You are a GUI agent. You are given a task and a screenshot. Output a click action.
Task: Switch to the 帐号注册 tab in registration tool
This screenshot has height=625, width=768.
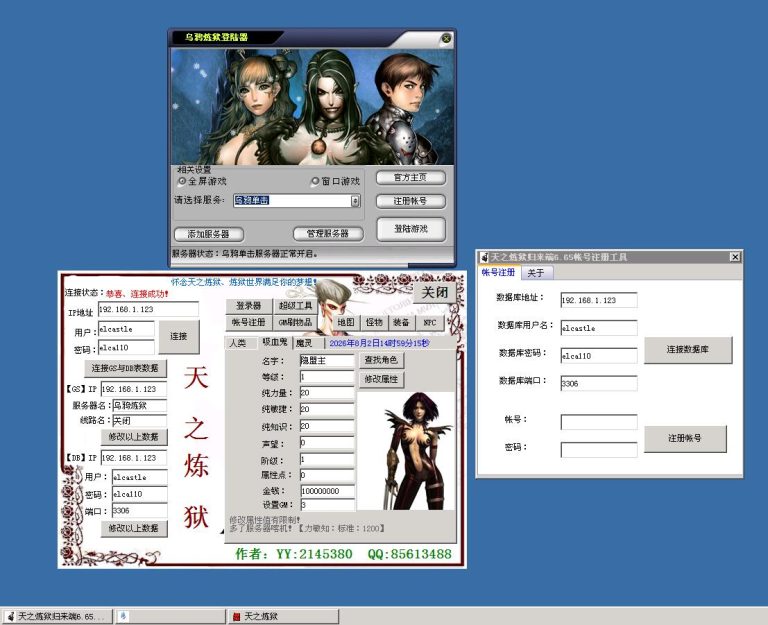tap(499, 272)
